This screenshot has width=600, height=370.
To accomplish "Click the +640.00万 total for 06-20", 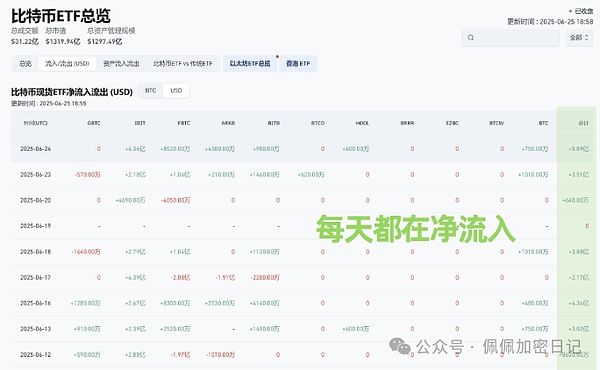I will point(575,200).
